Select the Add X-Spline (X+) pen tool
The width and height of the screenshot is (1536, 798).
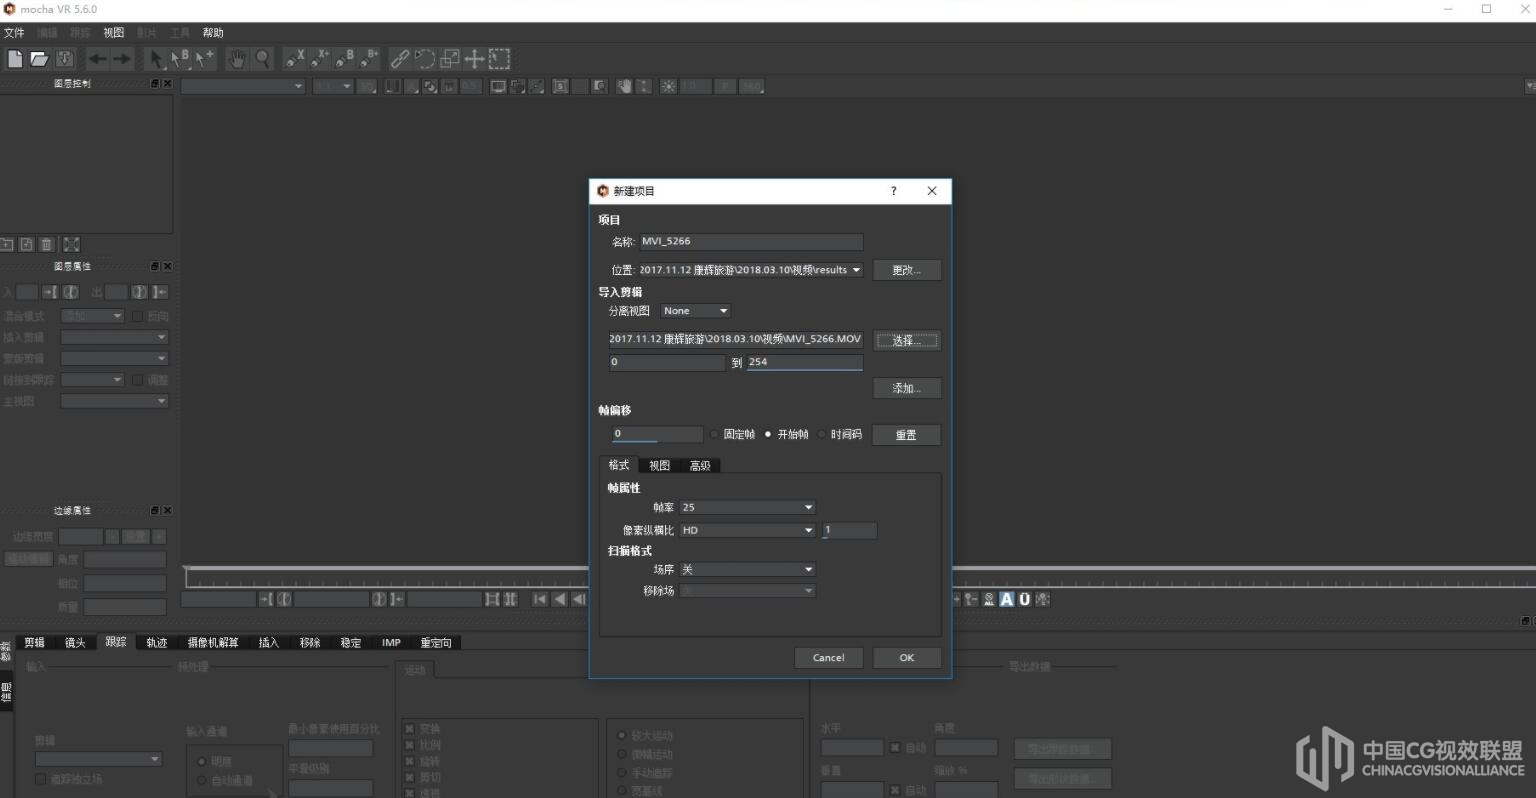click(320, 59)
